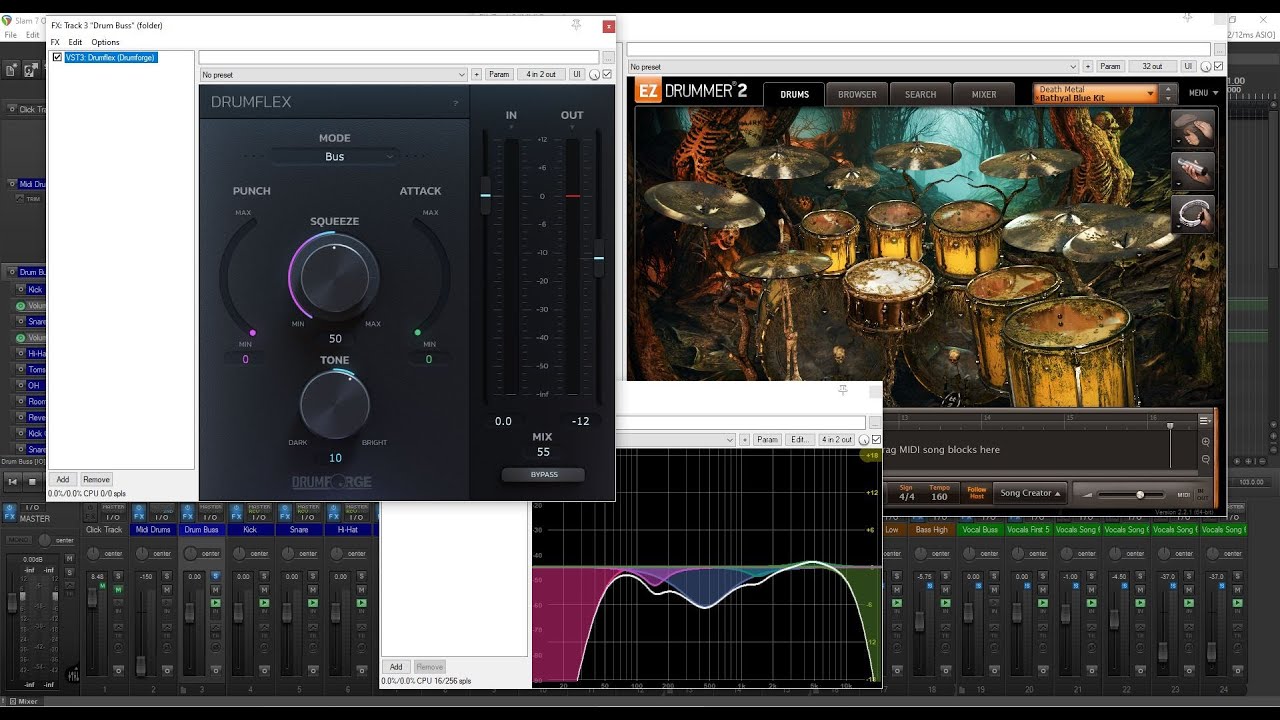Open EZdrummer MENU dropdown
Viewport: 1280px width, 720px height.
coord(1204,94)
